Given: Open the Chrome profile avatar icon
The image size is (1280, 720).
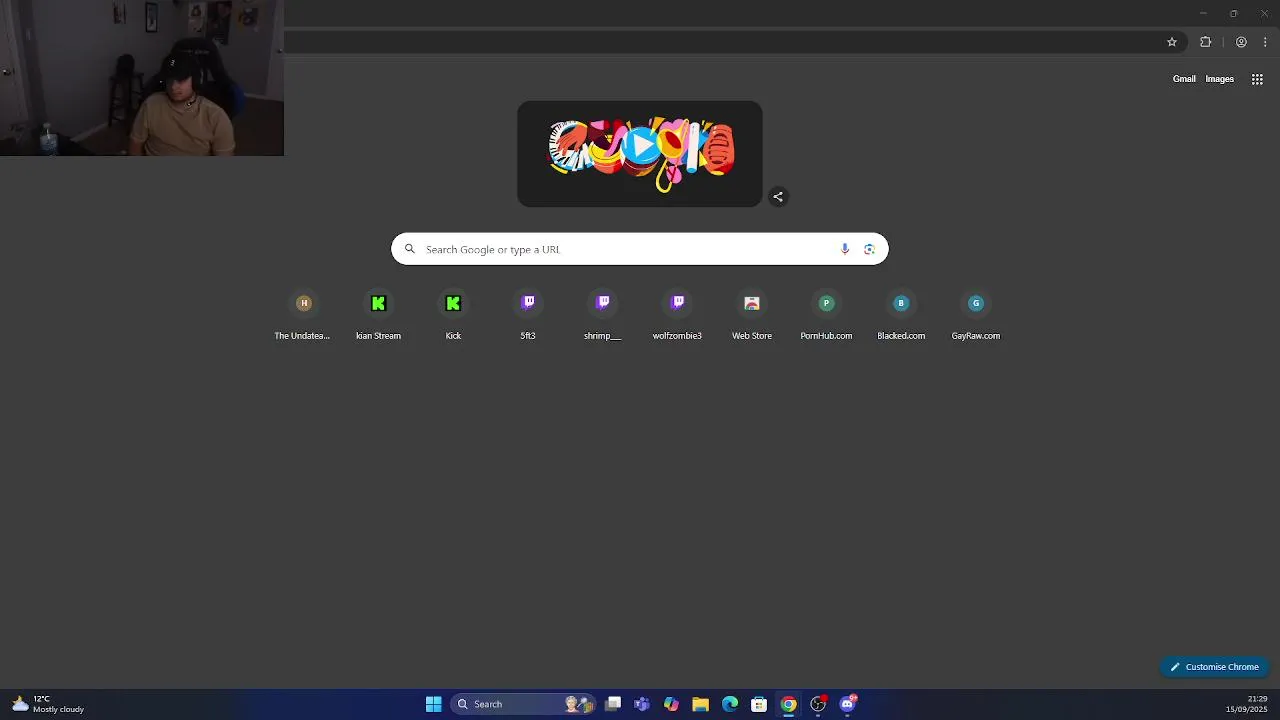Looking at the screenshot, I should point(1241,42).
